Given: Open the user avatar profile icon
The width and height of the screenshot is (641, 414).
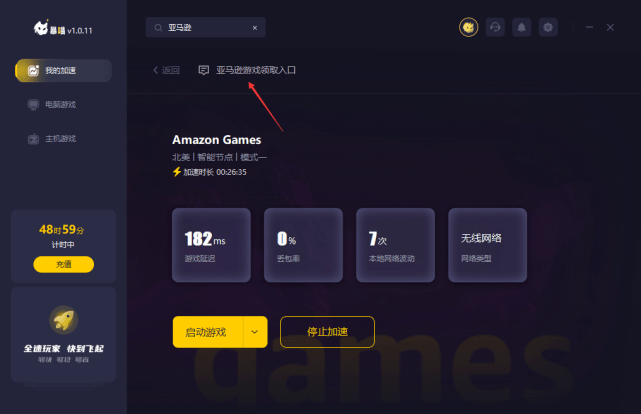Looking at the screenshot, I should click(468, 27).
